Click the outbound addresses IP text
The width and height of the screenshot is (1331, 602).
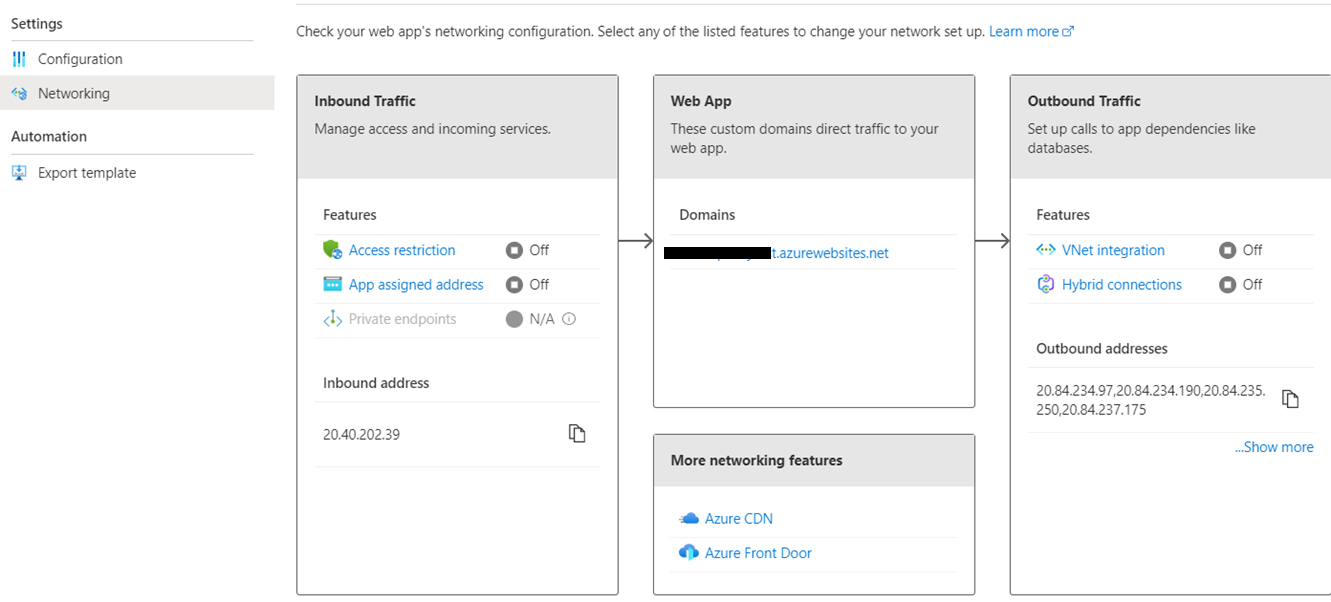point(1150,400)
